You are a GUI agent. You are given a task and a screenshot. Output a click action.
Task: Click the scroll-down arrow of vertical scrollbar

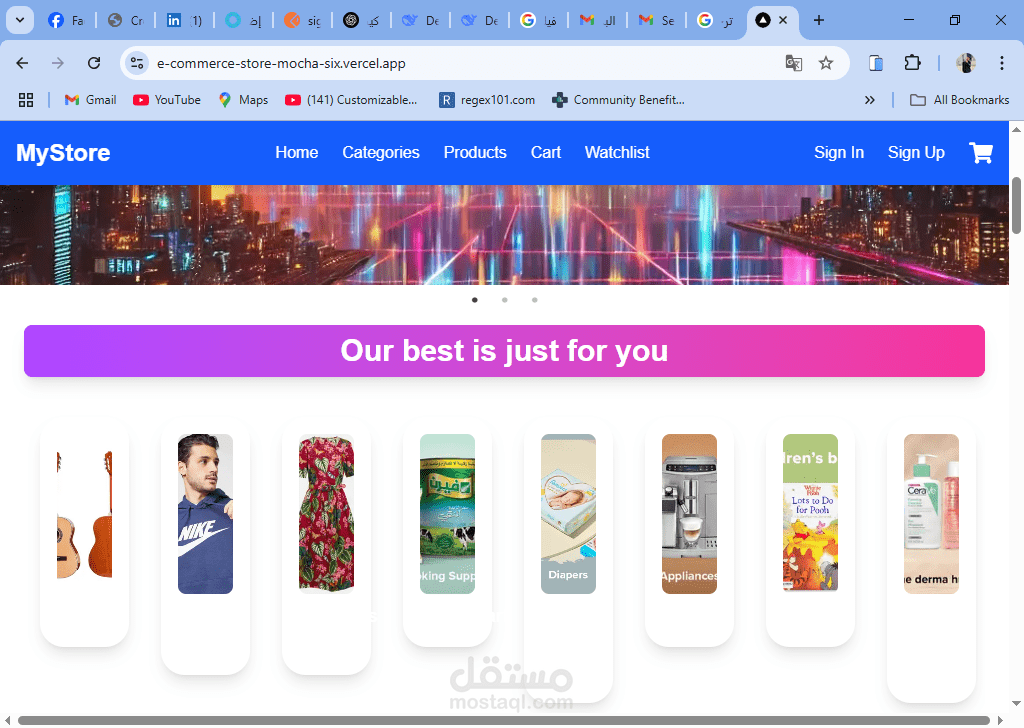(x=1016, y=704)
